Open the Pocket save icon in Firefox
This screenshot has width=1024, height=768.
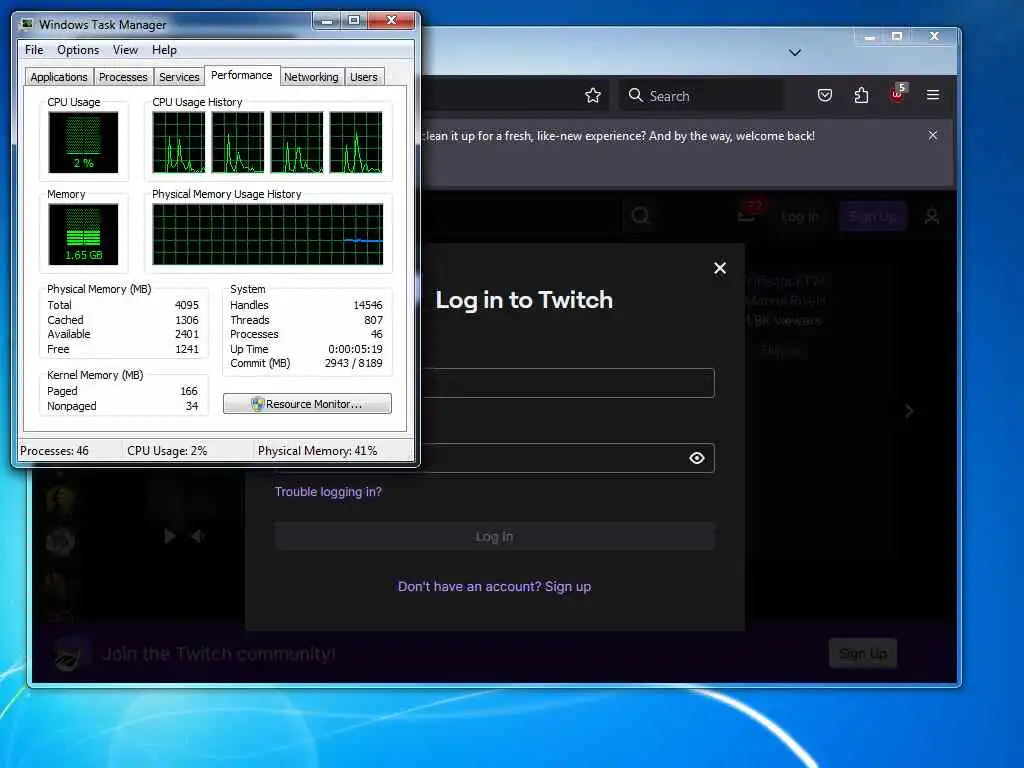click(x=825, y=95)
